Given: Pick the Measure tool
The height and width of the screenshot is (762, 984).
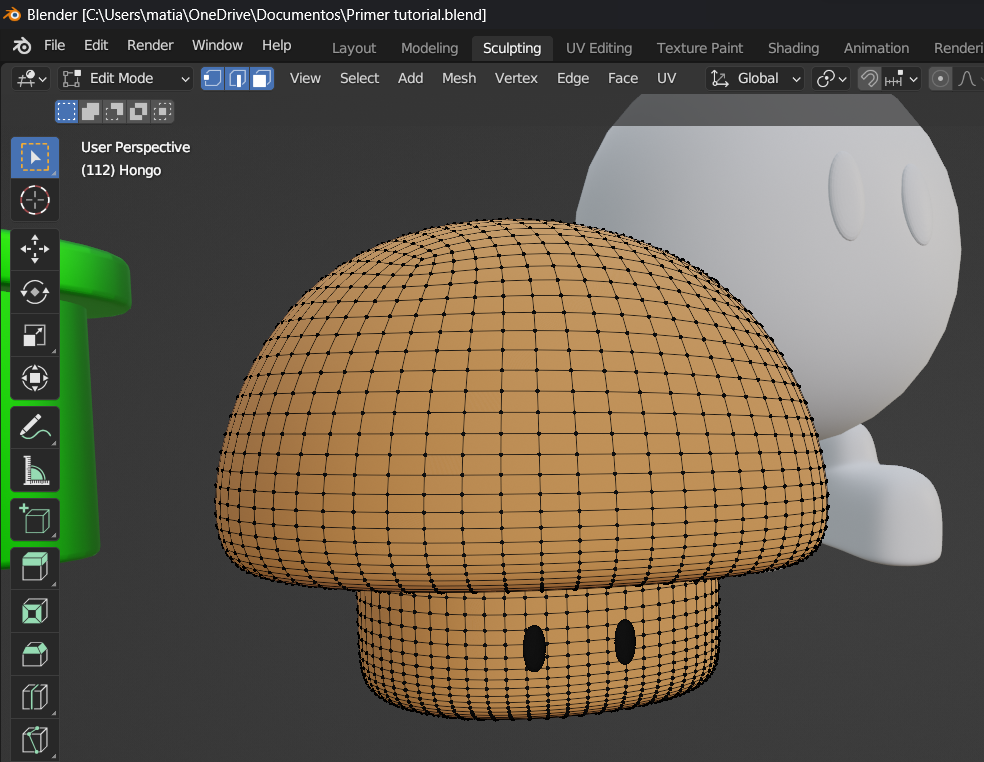Looking at the screenshot, I should [x=35, y=470].
